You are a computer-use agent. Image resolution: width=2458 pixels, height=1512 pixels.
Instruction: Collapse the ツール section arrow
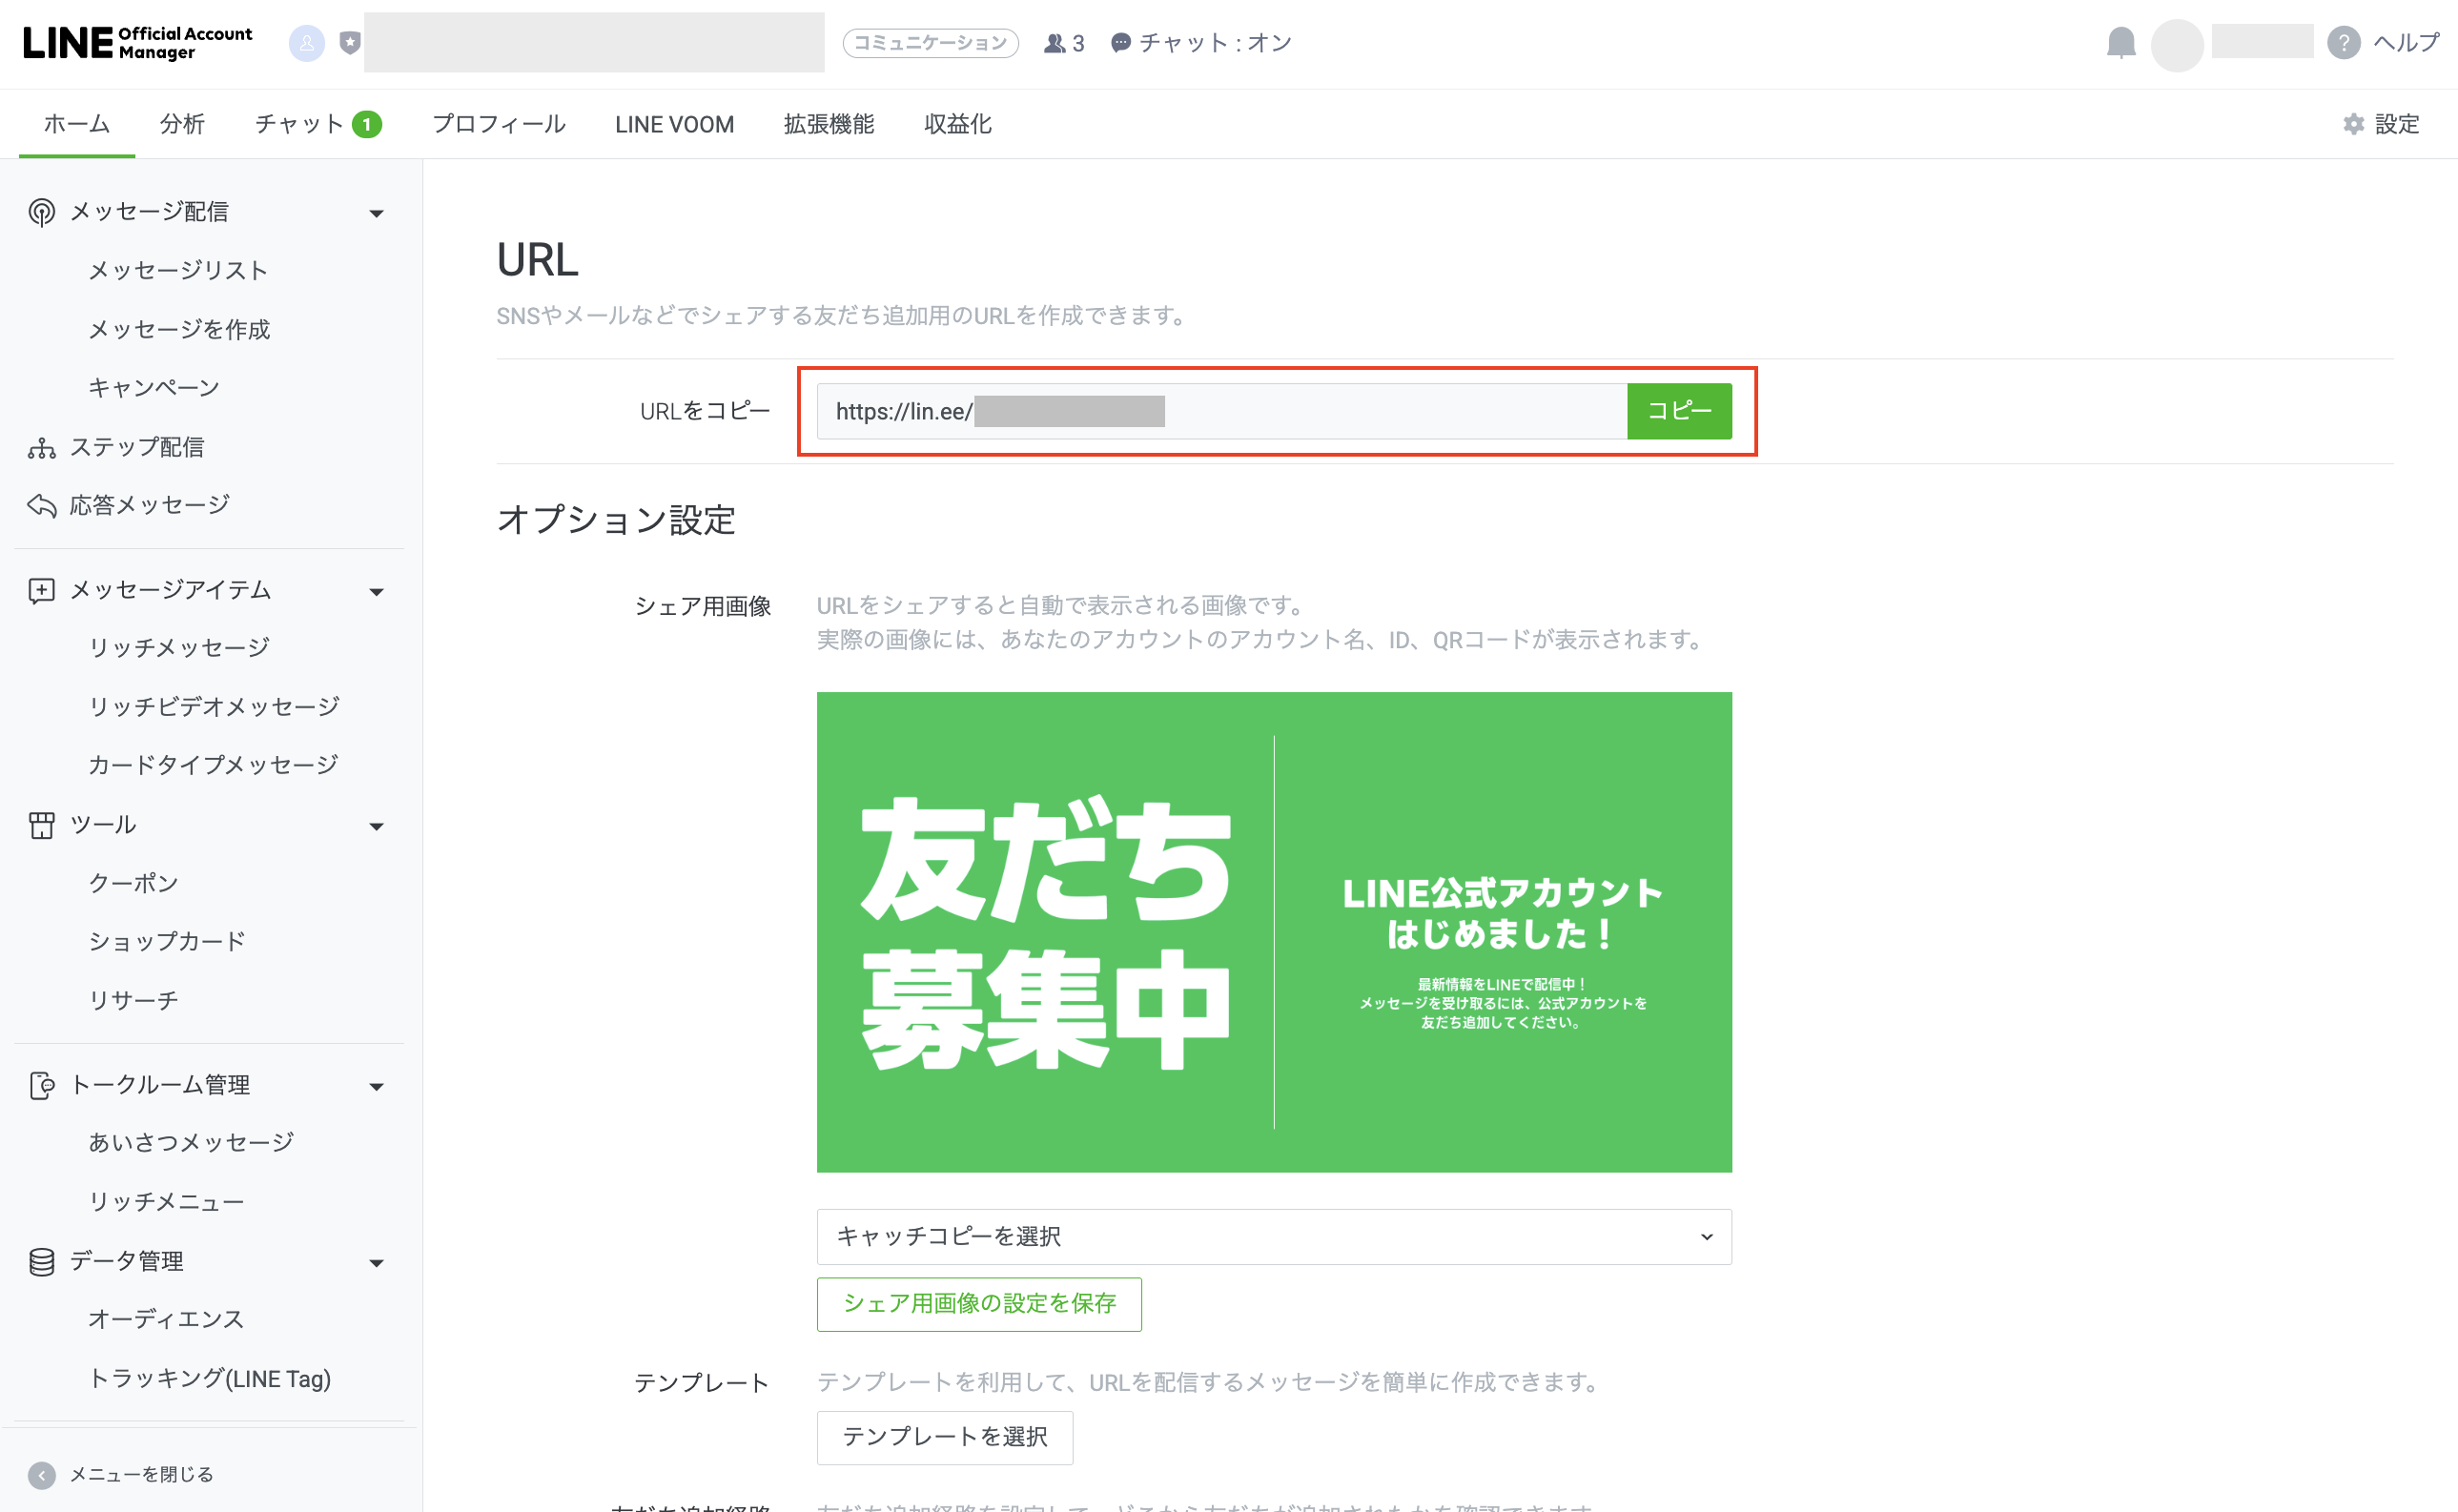pyautogui.click(x=376, y=827)
